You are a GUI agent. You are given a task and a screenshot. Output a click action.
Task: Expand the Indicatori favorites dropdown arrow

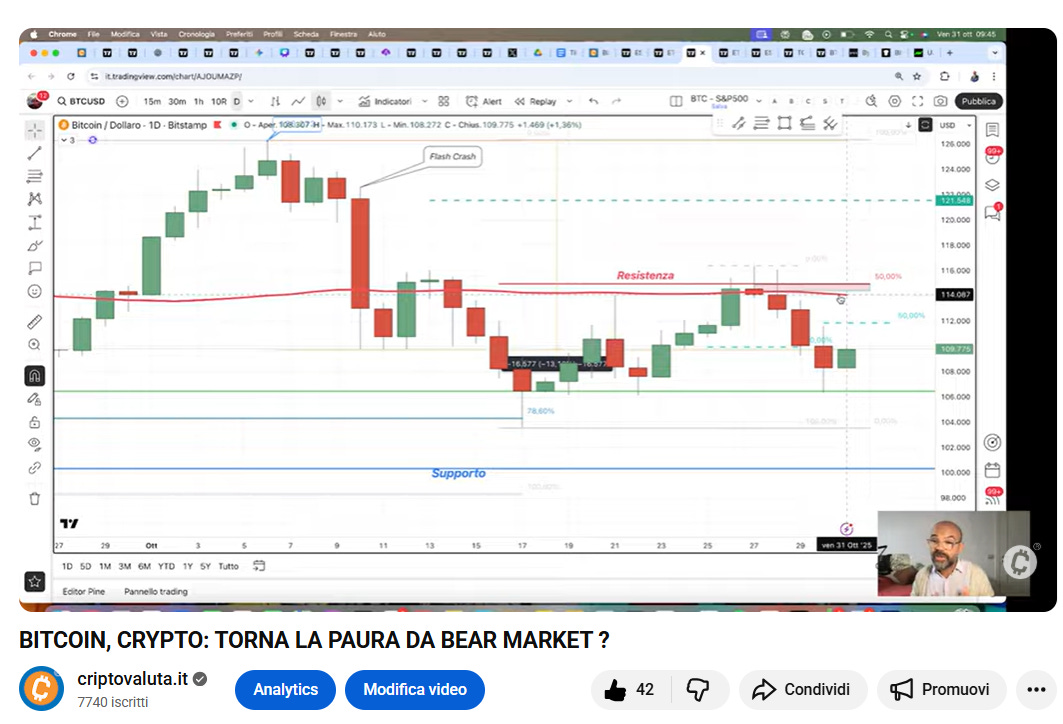click(x=424, y=101)
